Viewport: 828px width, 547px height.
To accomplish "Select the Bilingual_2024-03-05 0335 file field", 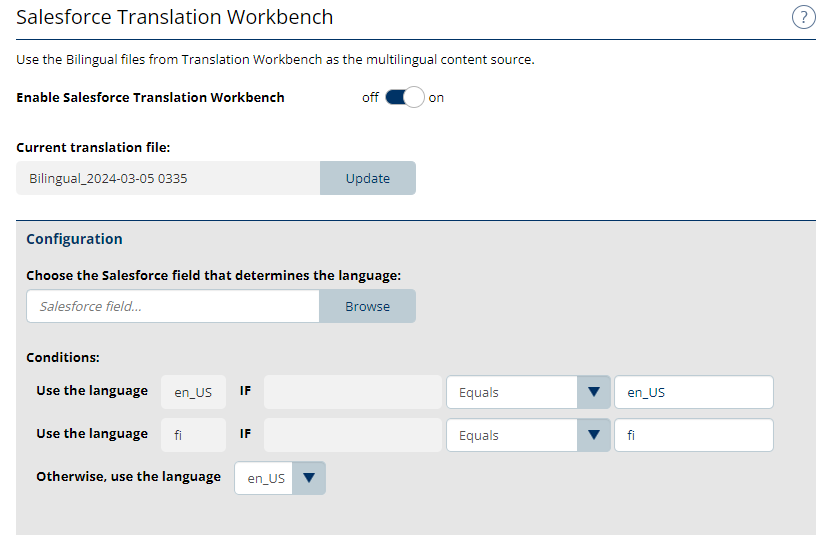I will pos(168,178).
